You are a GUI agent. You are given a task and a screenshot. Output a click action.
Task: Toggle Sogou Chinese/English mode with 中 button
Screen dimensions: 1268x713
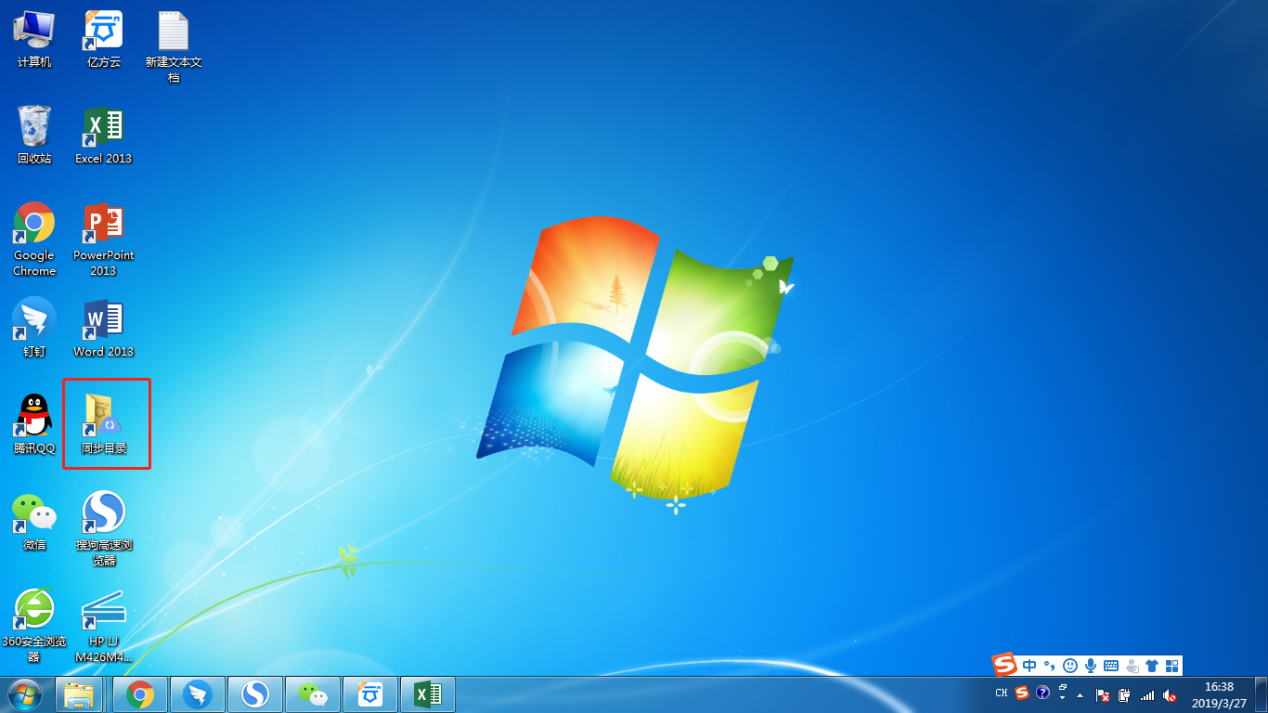point(1029,666)
